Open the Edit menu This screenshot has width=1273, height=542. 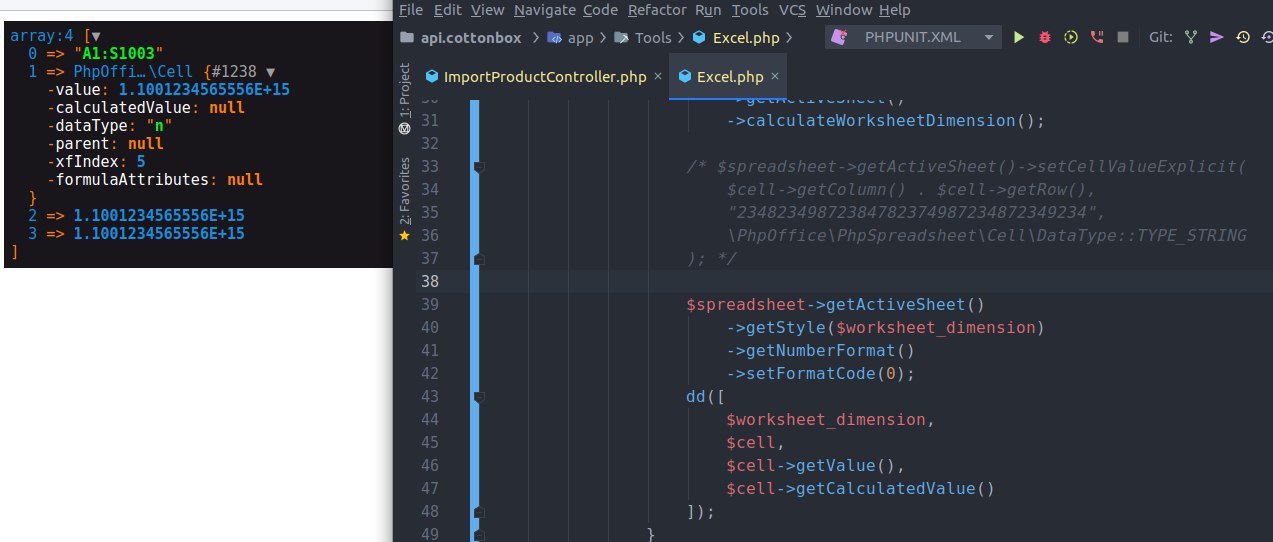point(447,10)
